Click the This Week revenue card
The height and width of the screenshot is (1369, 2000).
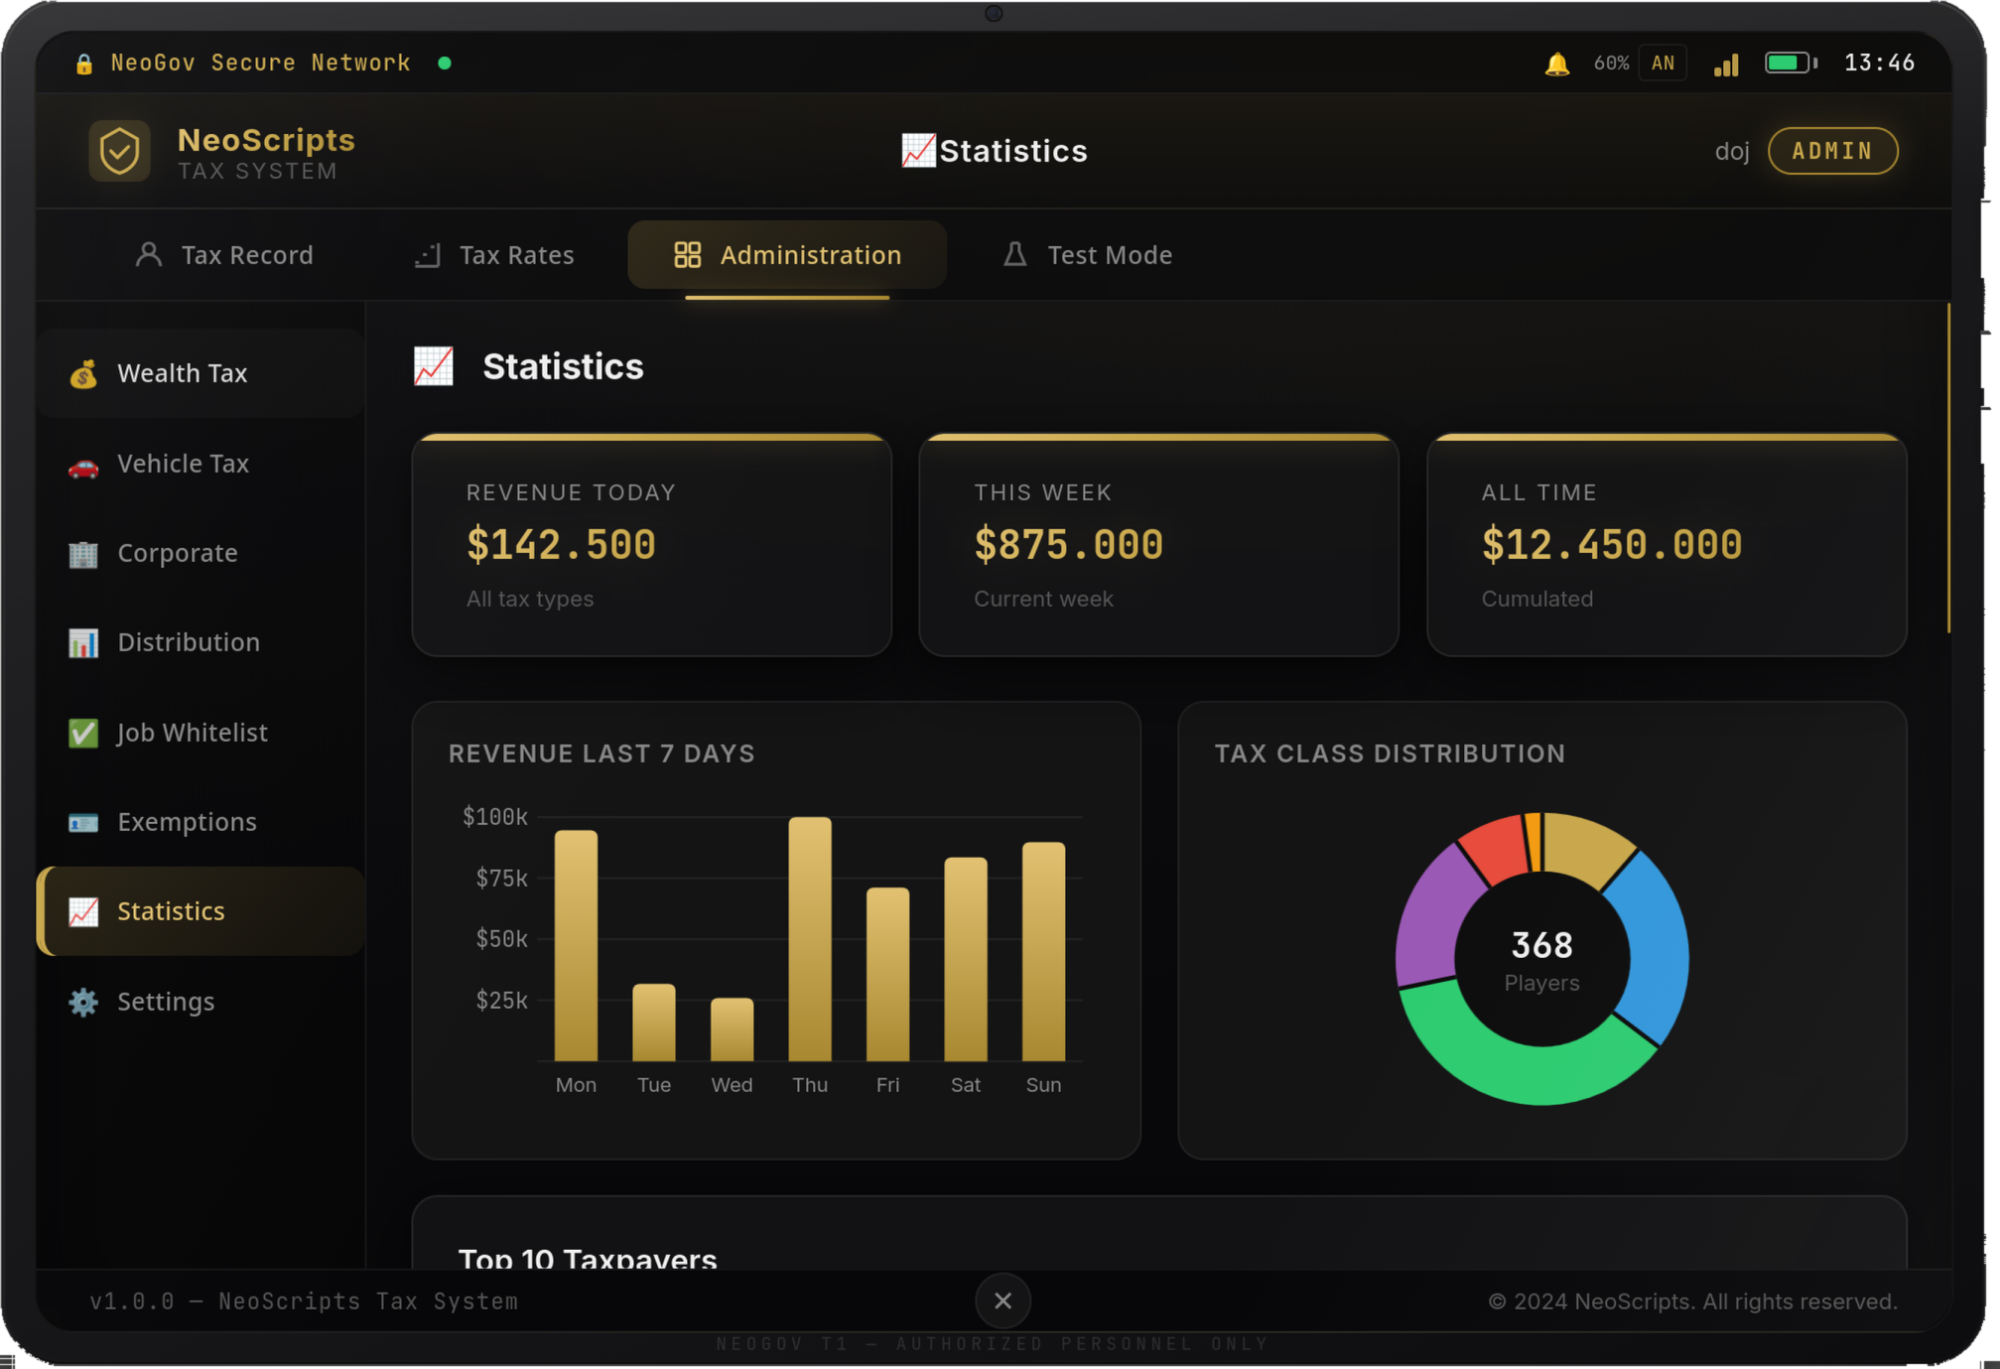(1159, 546)
